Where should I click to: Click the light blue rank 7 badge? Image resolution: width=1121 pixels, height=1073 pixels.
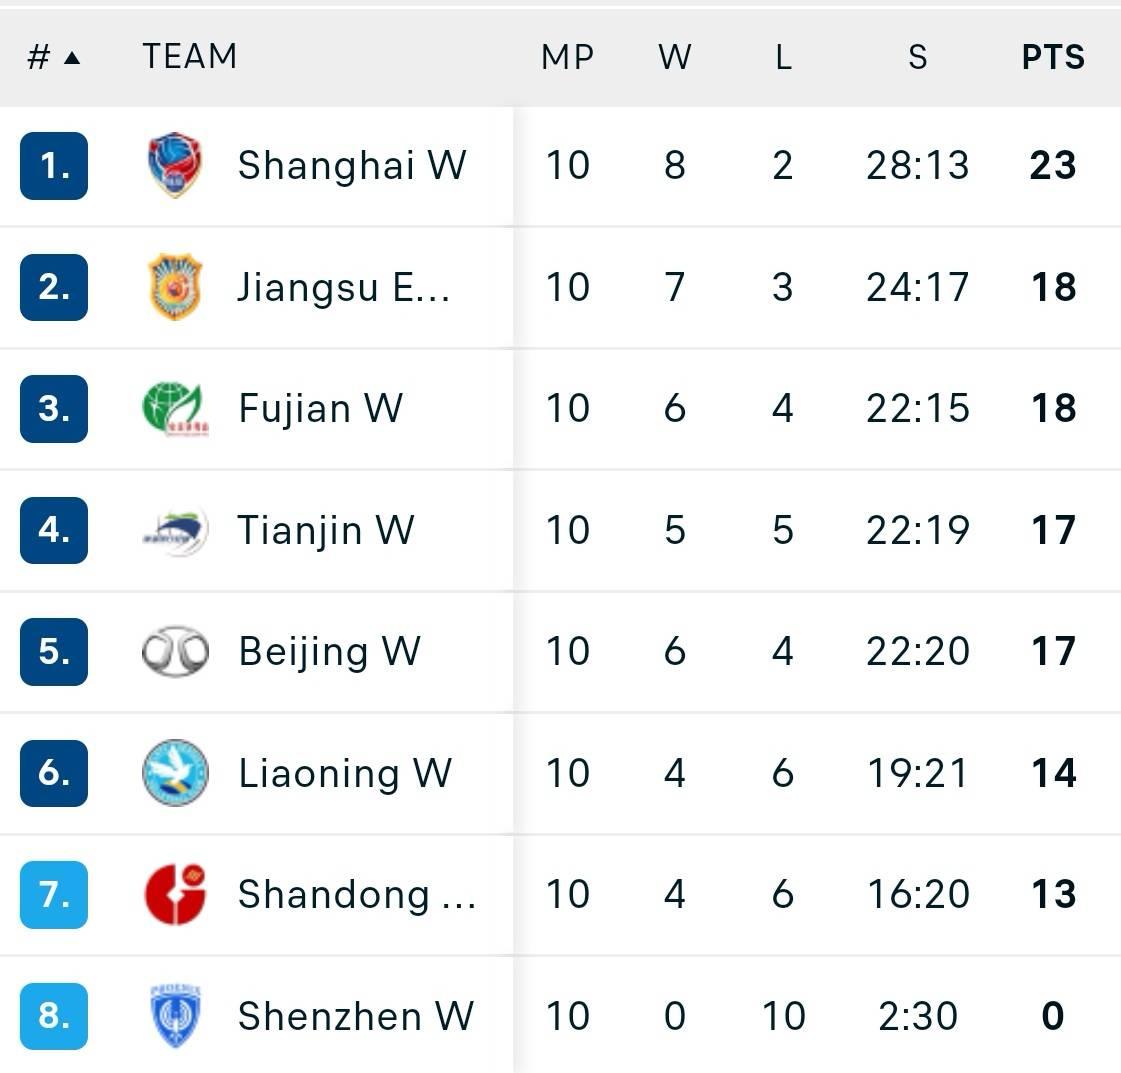click(54, 894)
